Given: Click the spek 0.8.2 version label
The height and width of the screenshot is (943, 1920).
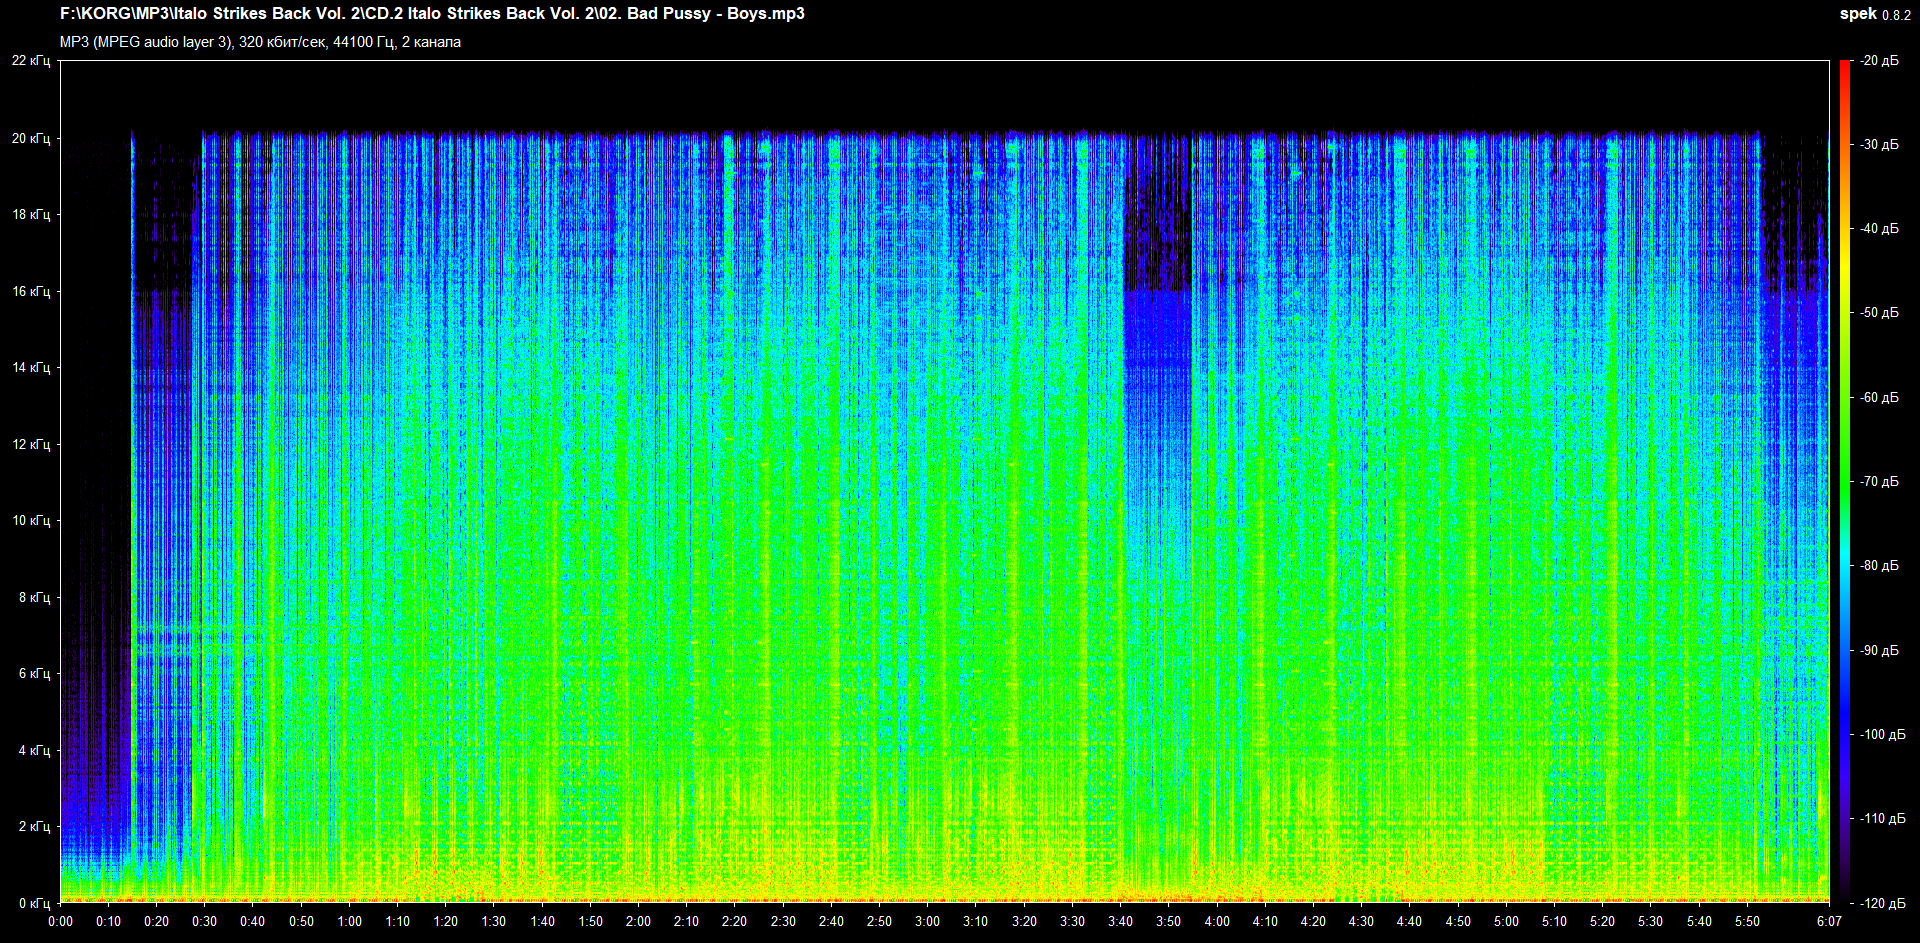Looking at the screenshot, I should point(1874,14).
